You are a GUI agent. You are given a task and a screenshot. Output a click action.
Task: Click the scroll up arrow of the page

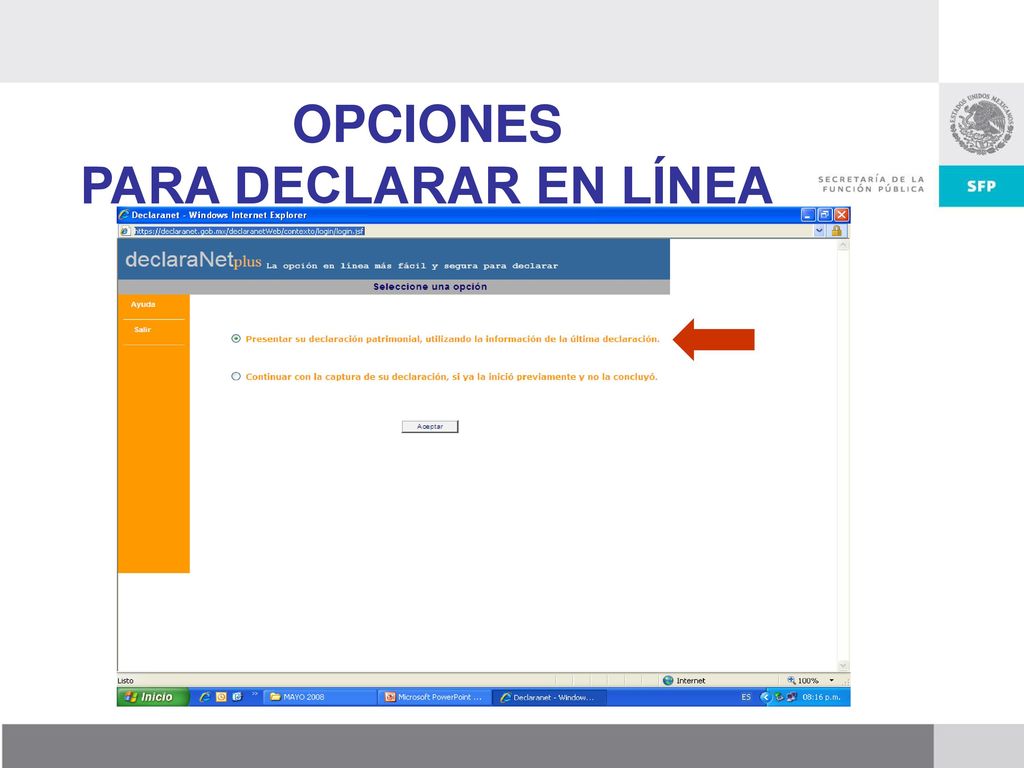click(x=843, y=246)
